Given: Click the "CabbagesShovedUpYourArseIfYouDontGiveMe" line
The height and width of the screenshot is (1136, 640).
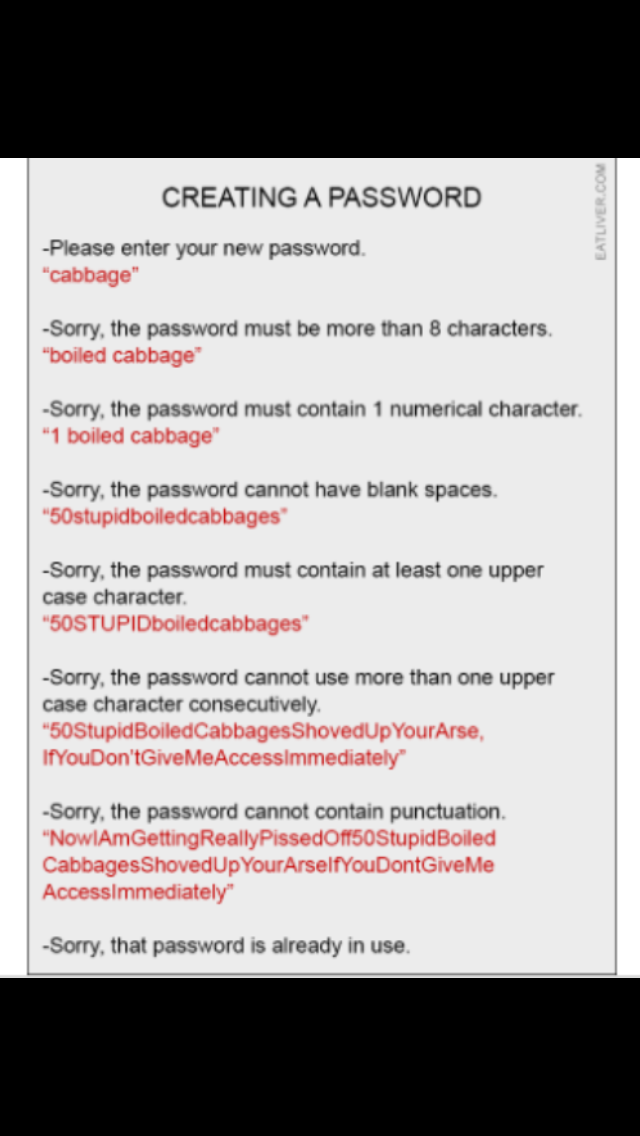Looking at the screenshot, I should pos(268,866).
